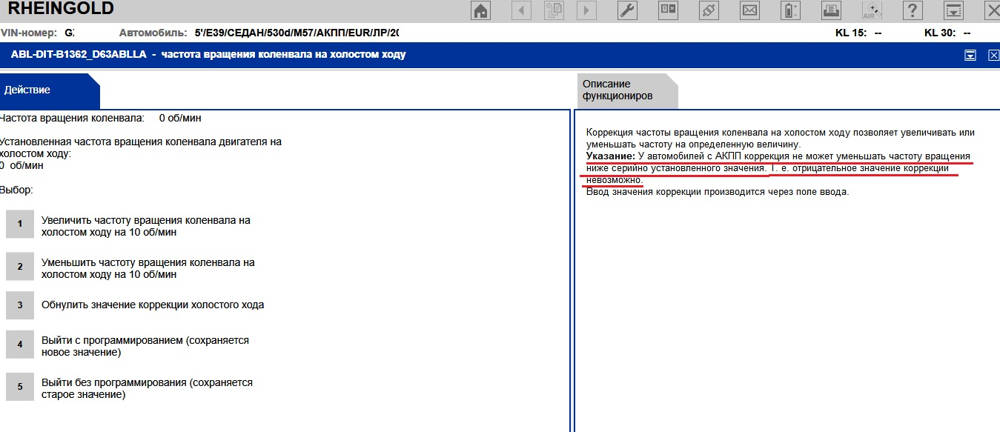Check the battery status icon
This screenshot has height=432, width=1000.
[788, 11]
